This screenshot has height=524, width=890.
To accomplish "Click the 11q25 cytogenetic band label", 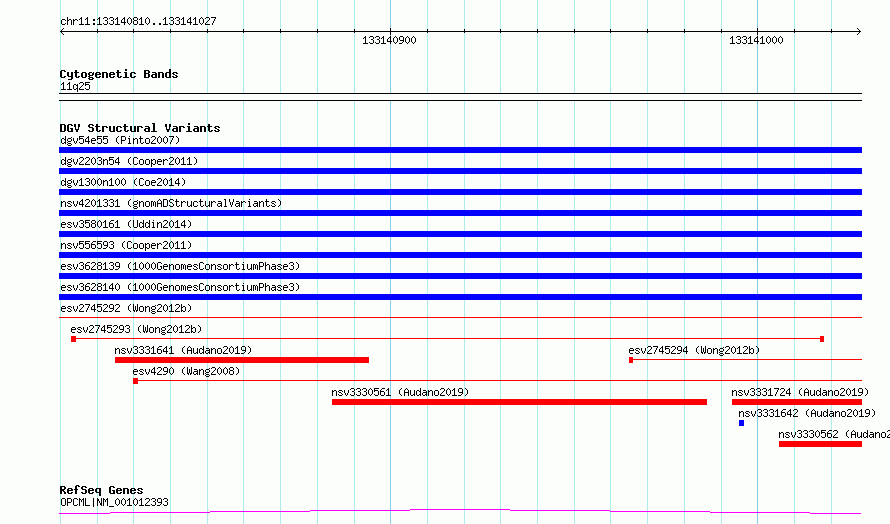I will (x=75, y=86).
